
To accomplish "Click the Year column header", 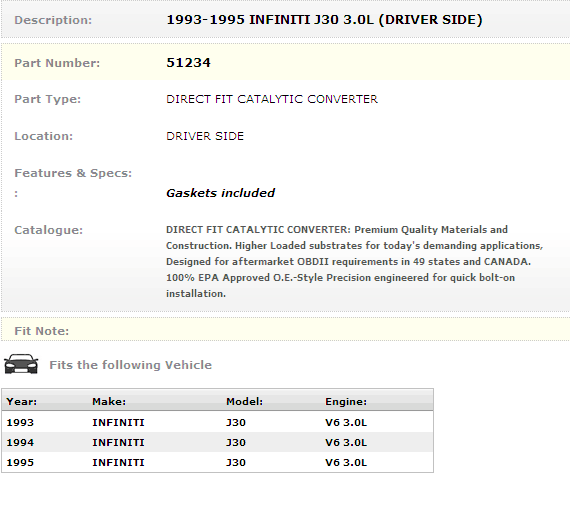I will (x=21, y=401).
